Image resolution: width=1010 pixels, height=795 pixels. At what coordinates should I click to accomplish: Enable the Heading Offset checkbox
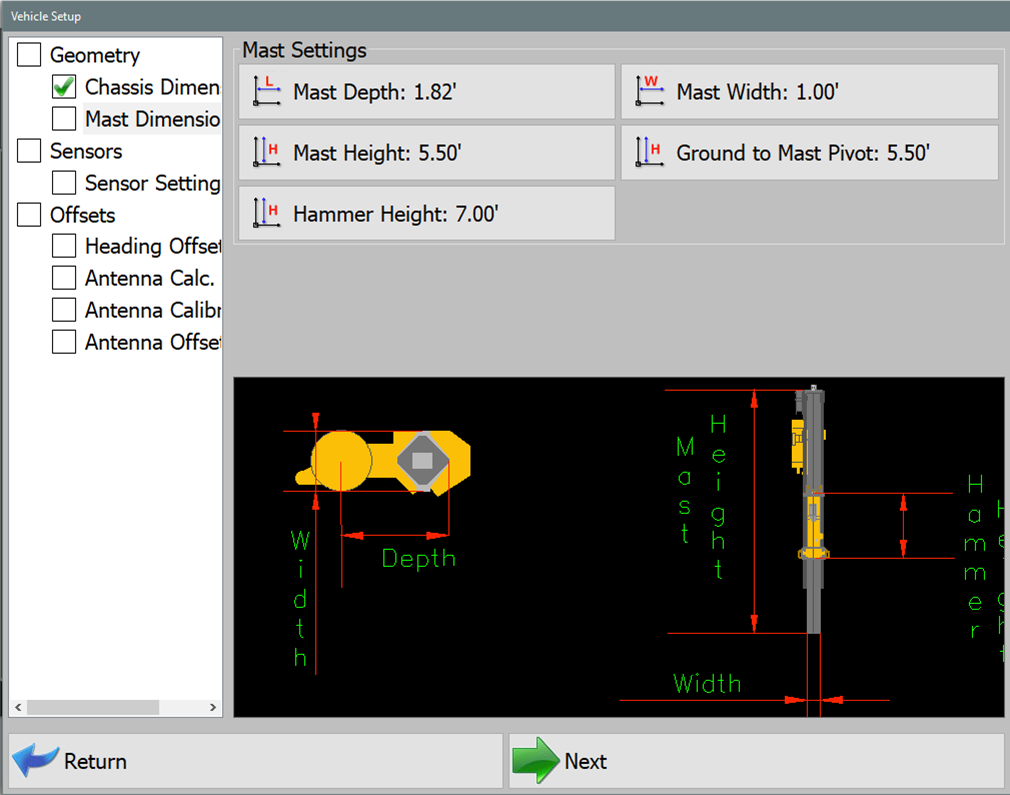(63, 245)
